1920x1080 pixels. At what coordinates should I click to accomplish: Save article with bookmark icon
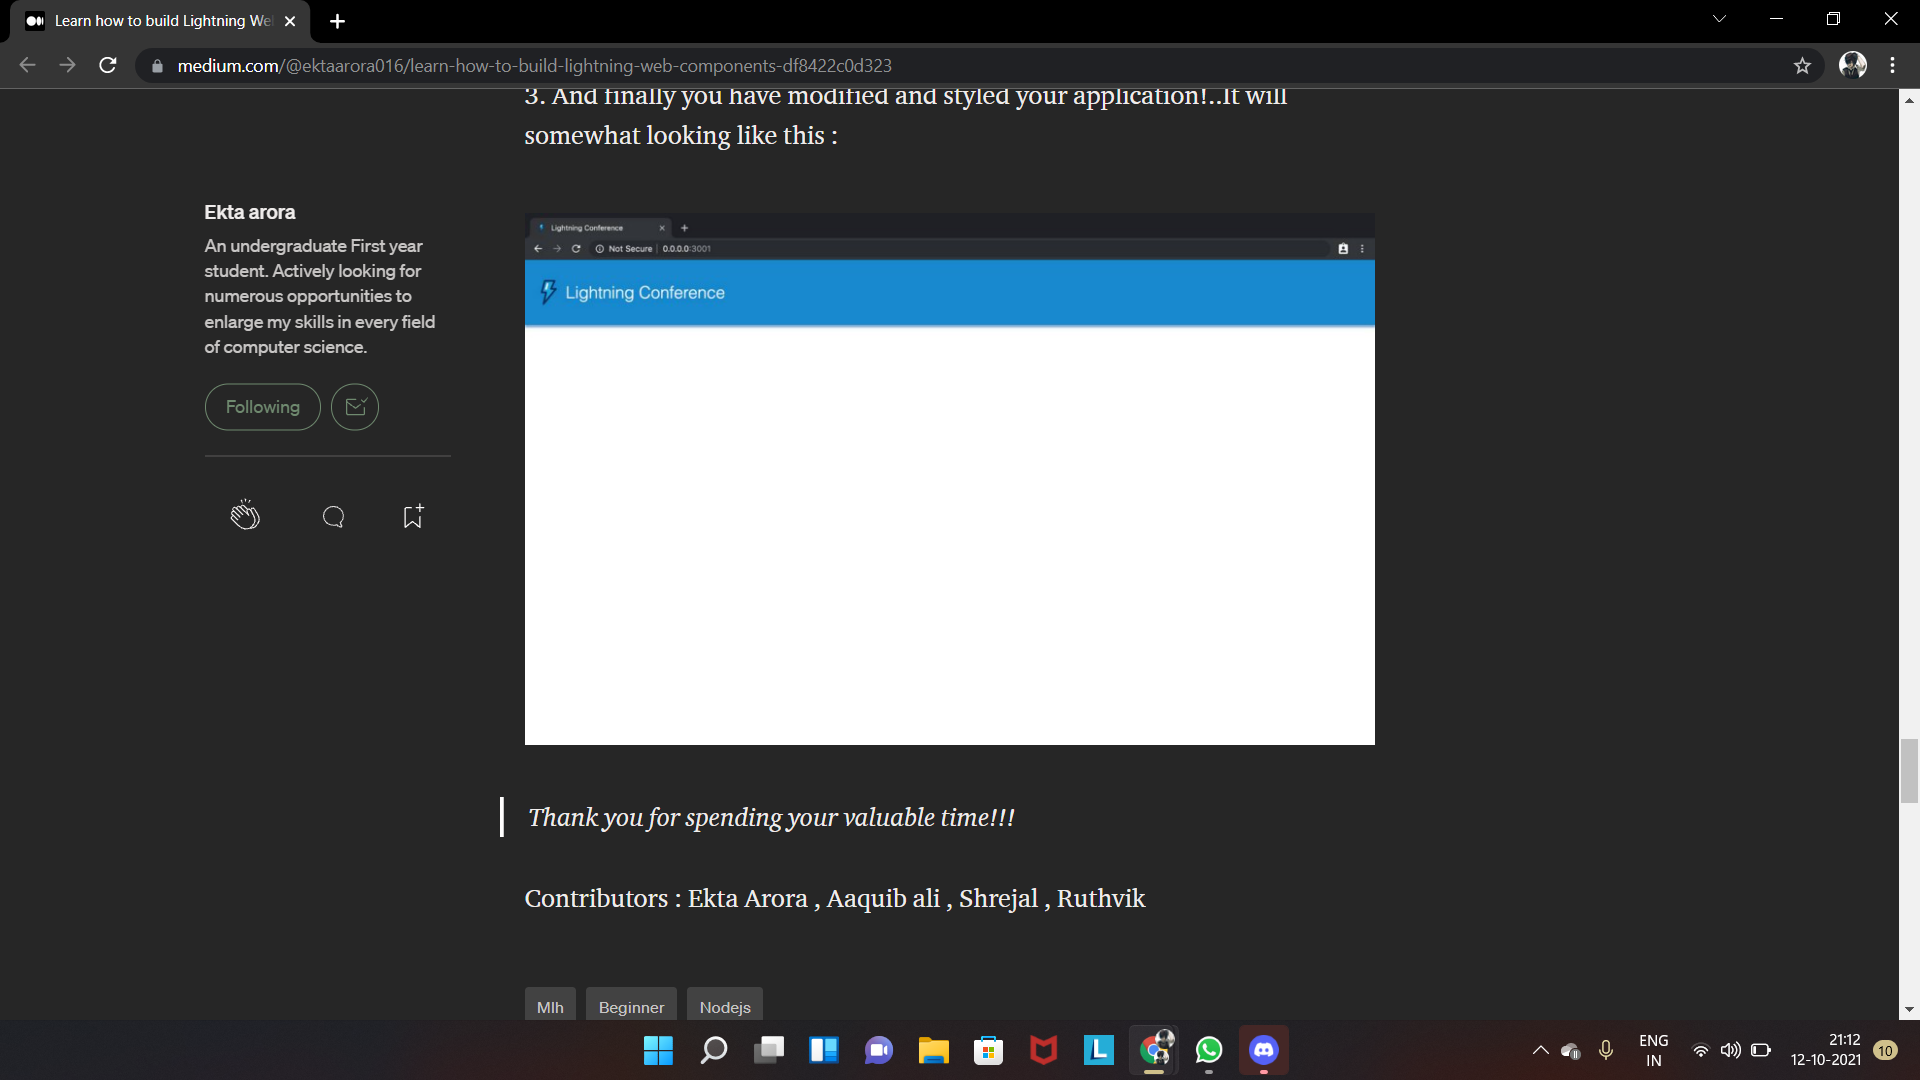coord(413,516)
